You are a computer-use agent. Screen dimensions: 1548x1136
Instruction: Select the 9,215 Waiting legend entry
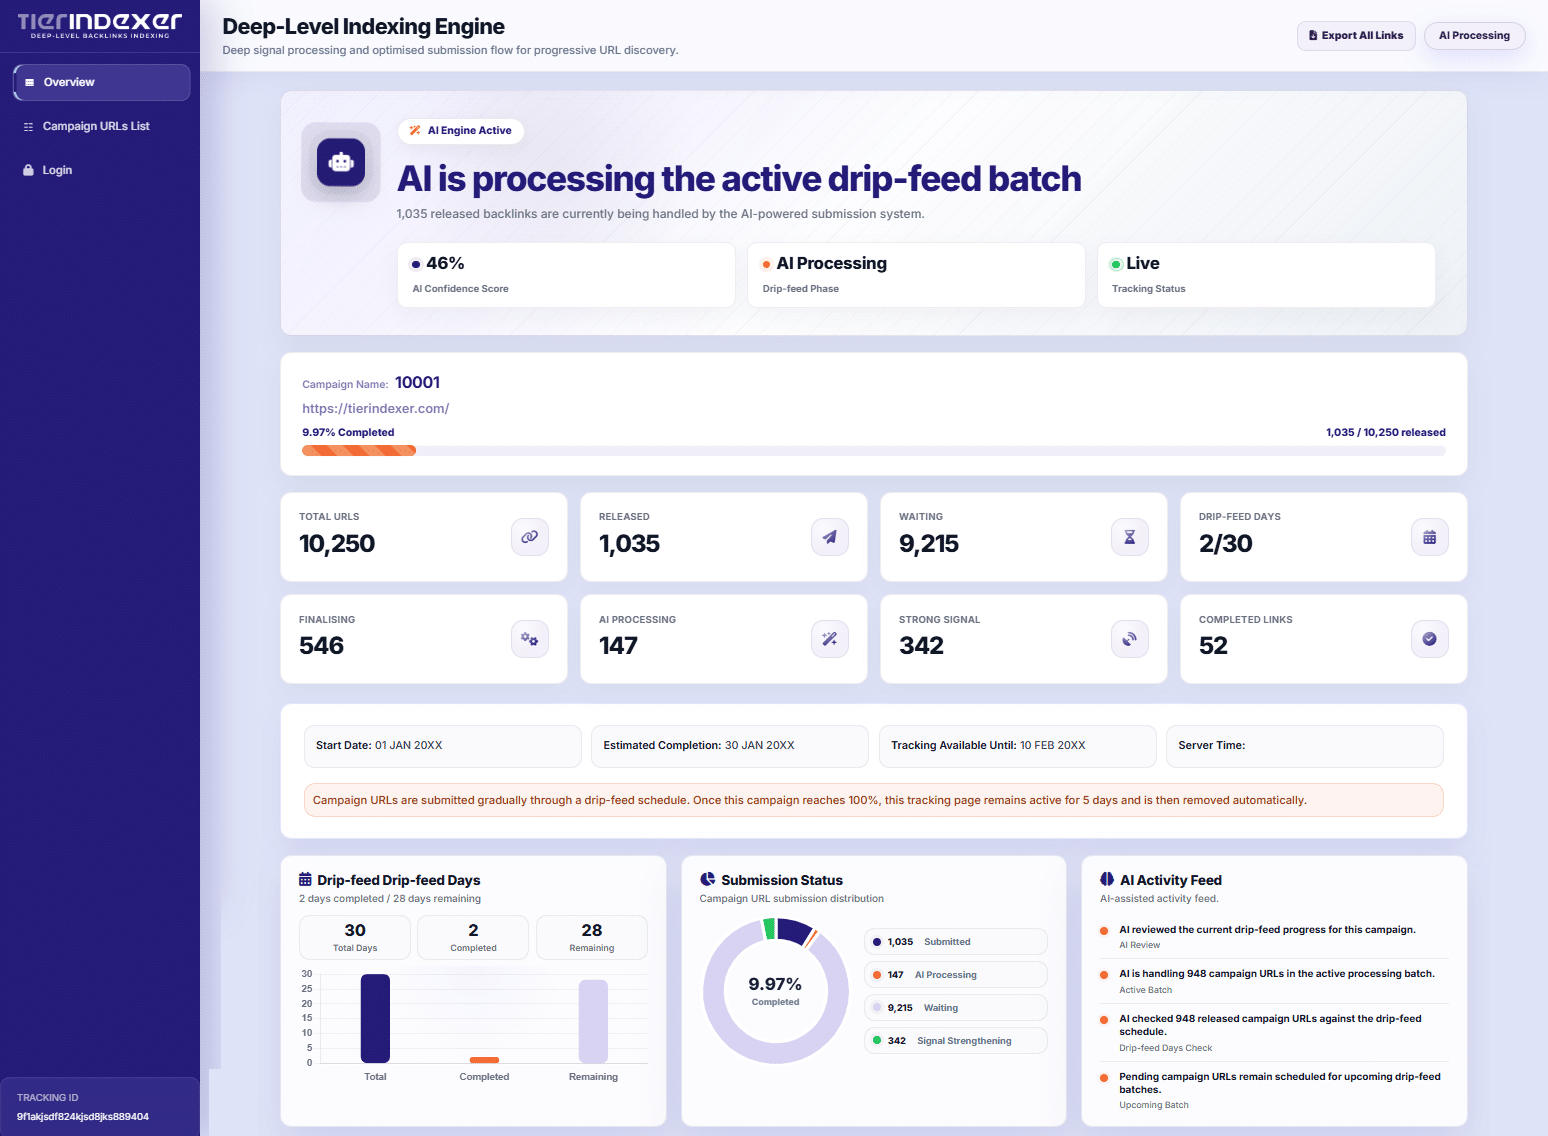pyautogui.click(x=955, y=1008)
